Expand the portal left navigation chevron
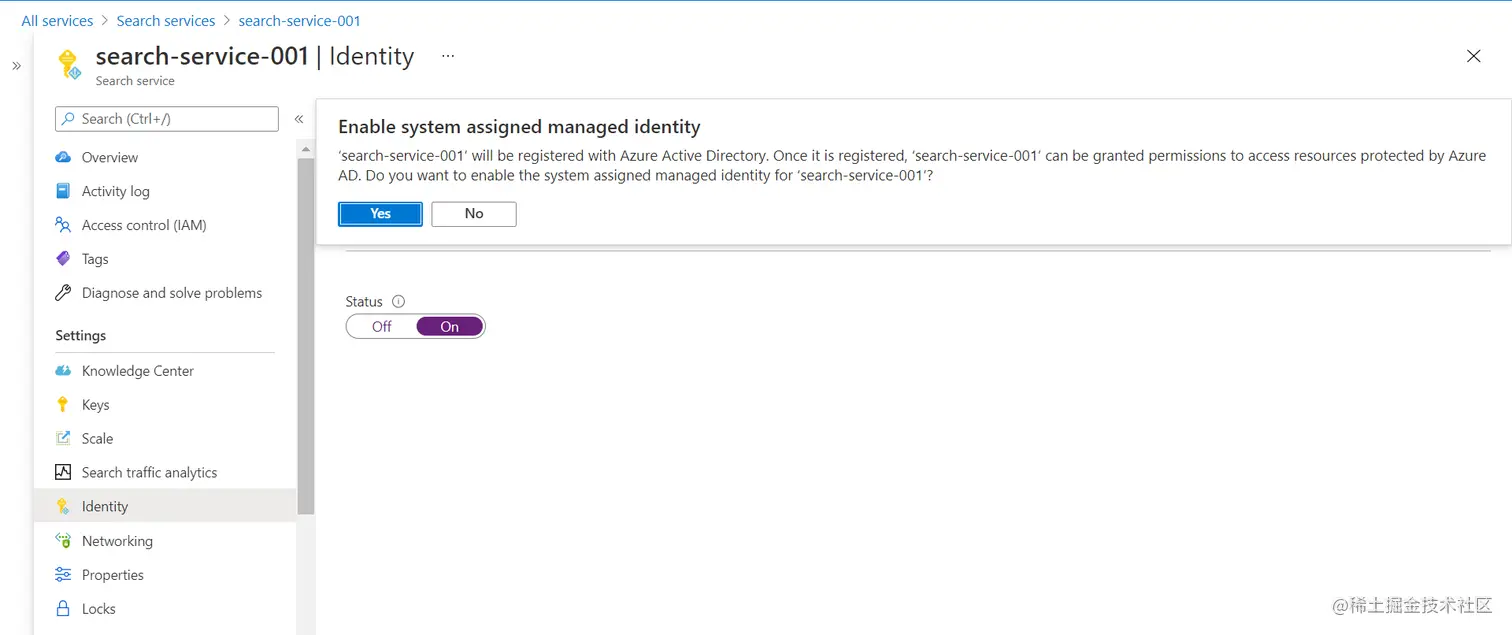This screenshot has width=1512, height=635. [16, 66]
